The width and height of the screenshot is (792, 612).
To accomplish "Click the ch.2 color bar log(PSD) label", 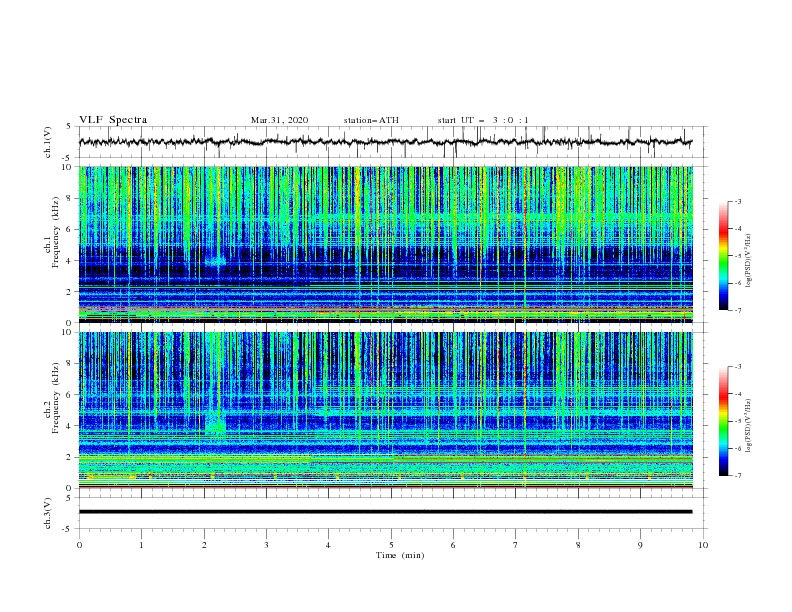I will pos(749,426).
